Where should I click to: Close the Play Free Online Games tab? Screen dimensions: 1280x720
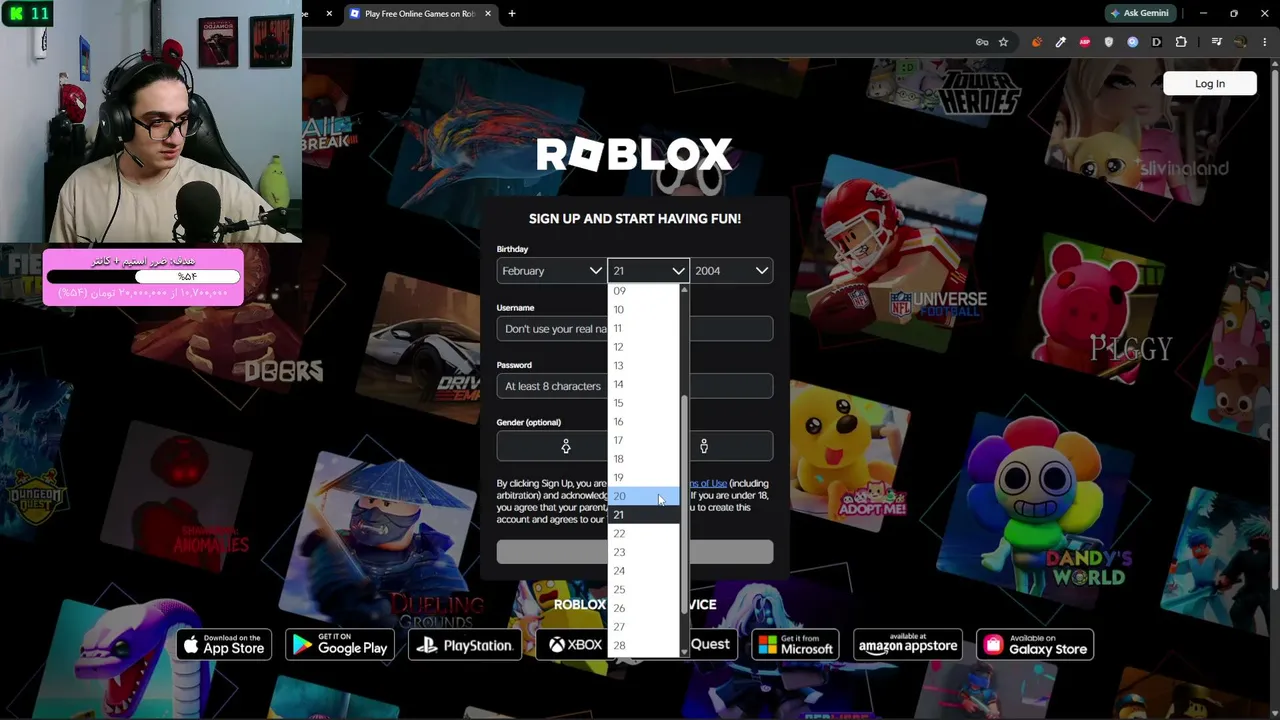pos(488,13)
